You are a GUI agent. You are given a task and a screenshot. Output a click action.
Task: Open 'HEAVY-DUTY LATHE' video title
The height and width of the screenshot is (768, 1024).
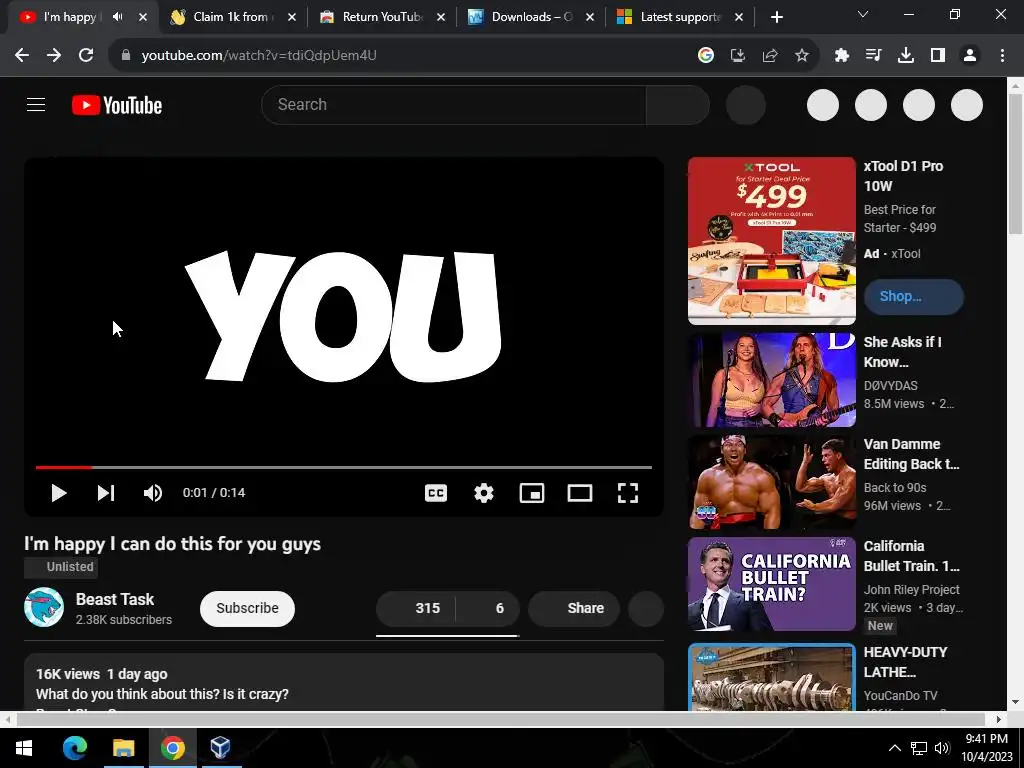coord(905,662)
